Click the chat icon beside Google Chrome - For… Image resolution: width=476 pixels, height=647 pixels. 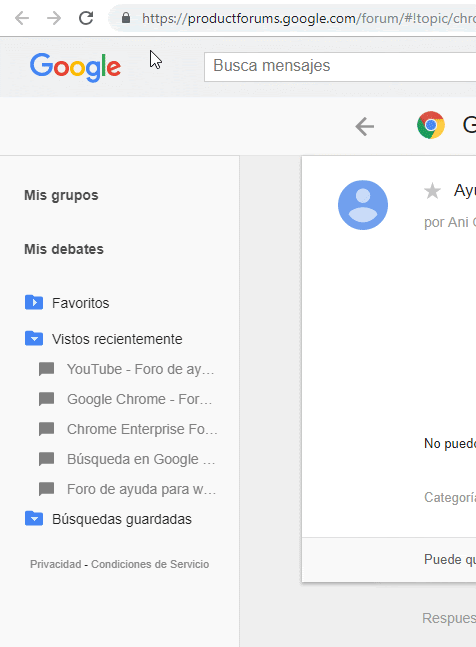point(47,399)
